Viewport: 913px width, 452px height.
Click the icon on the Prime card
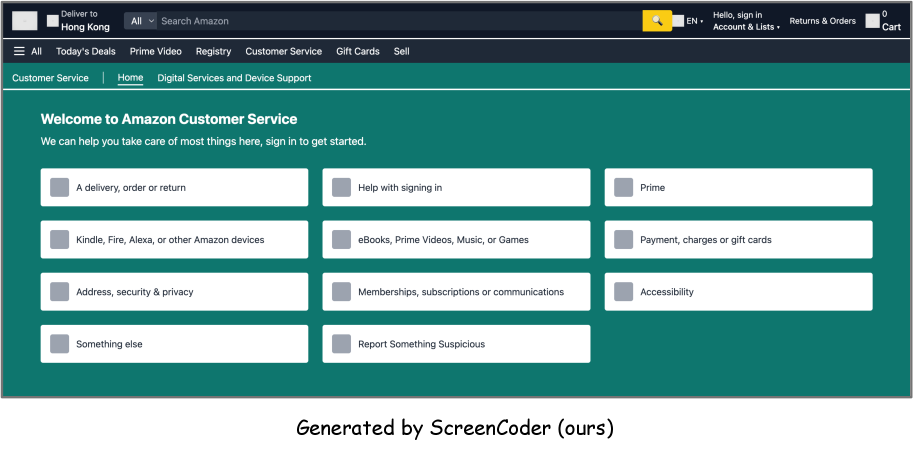coord(623,188)
